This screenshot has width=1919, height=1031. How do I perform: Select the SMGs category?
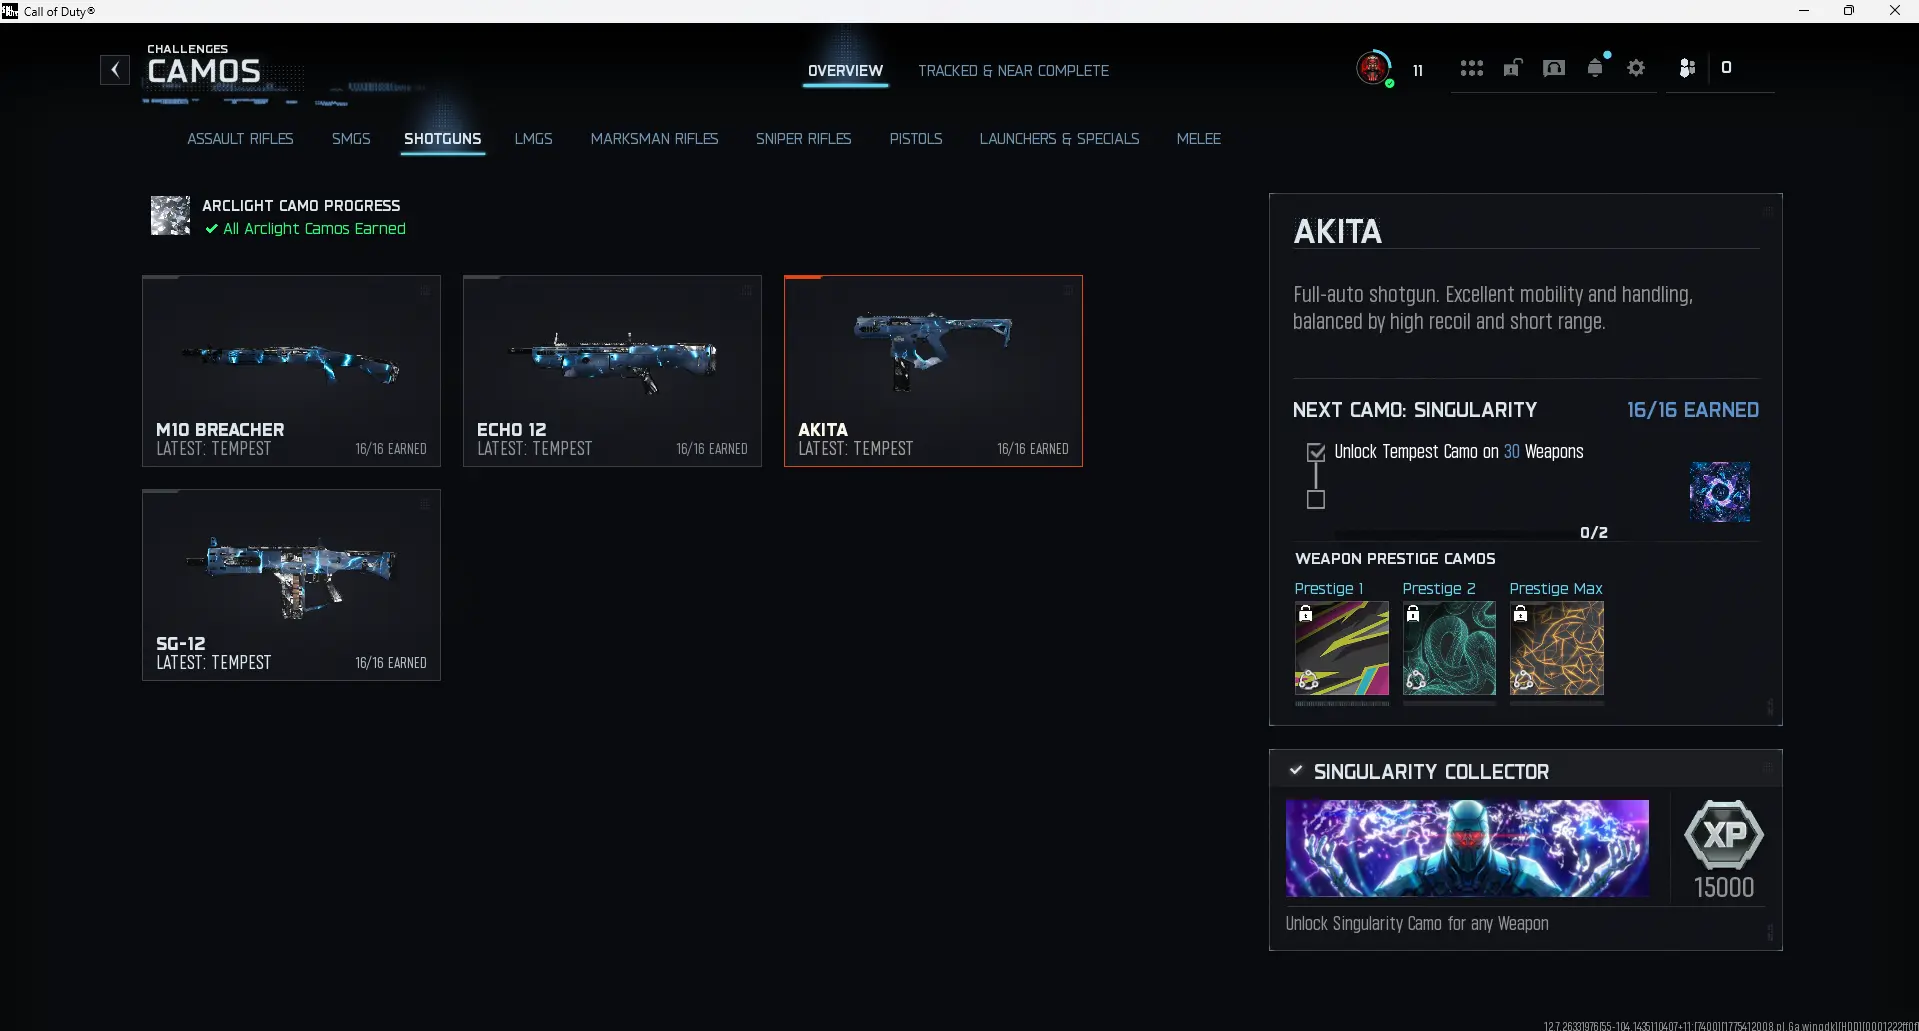point(351,139)
